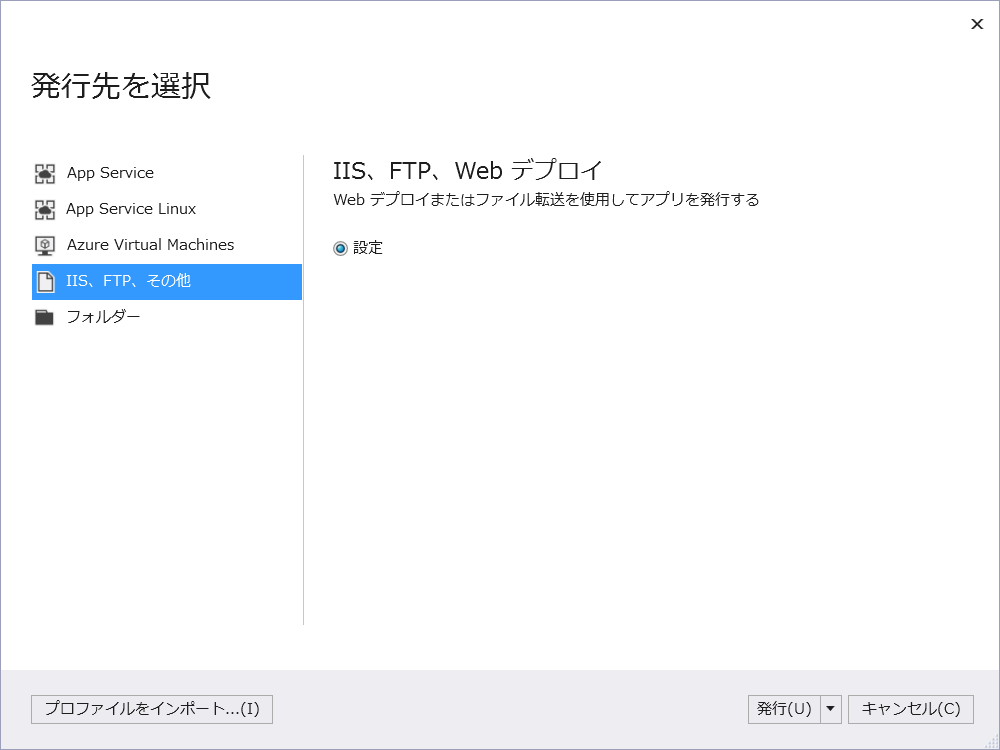Close the publish target dialog
1000x750 pixels.
976,24
